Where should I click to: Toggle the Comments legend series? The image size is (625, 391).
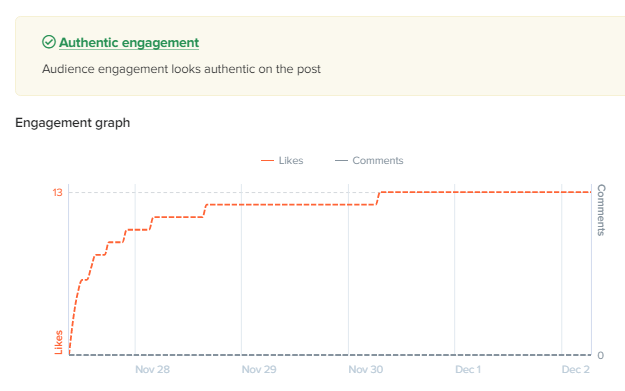pos(369,161)
